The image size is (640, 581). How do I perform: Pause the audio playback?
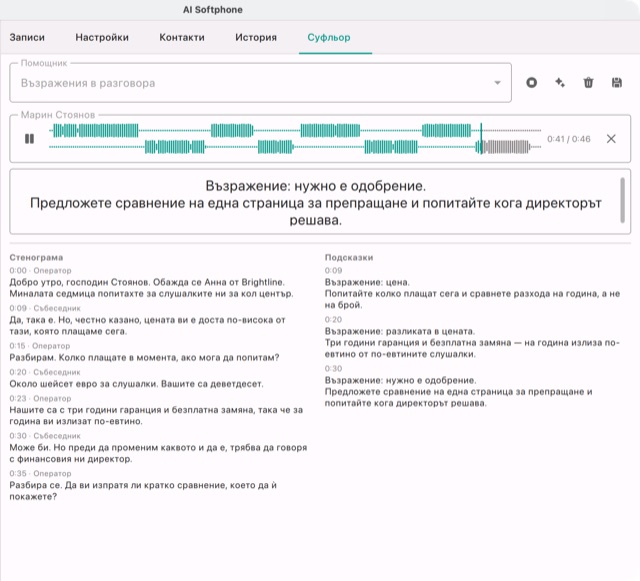pyautogui.click(x=29, y=139)
